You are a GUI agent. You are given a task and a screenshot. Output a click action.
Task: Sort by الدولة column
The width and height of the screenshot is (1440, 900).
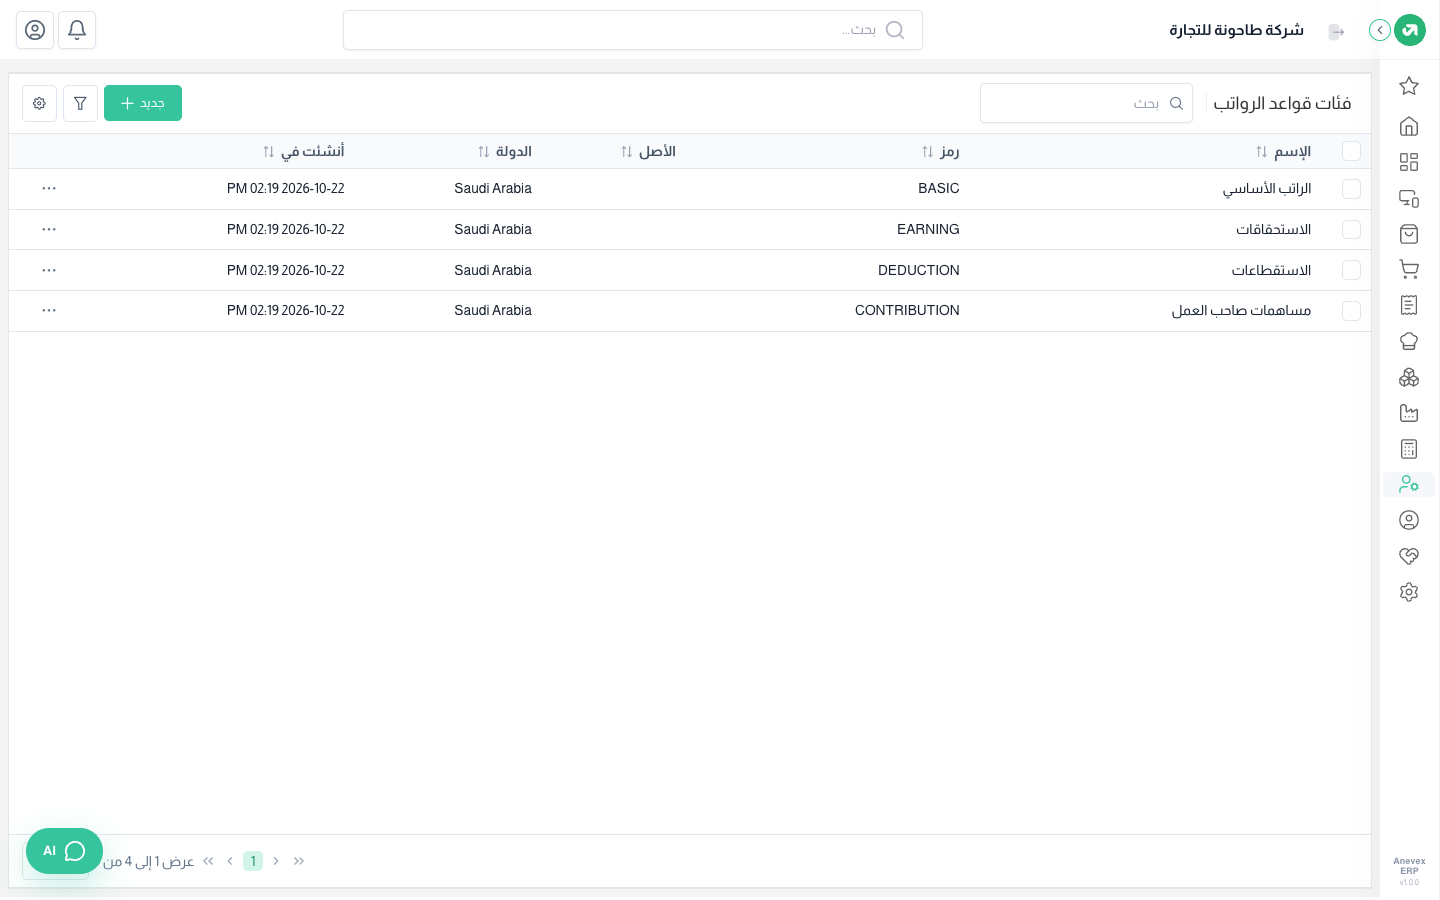tap(505, 151)
